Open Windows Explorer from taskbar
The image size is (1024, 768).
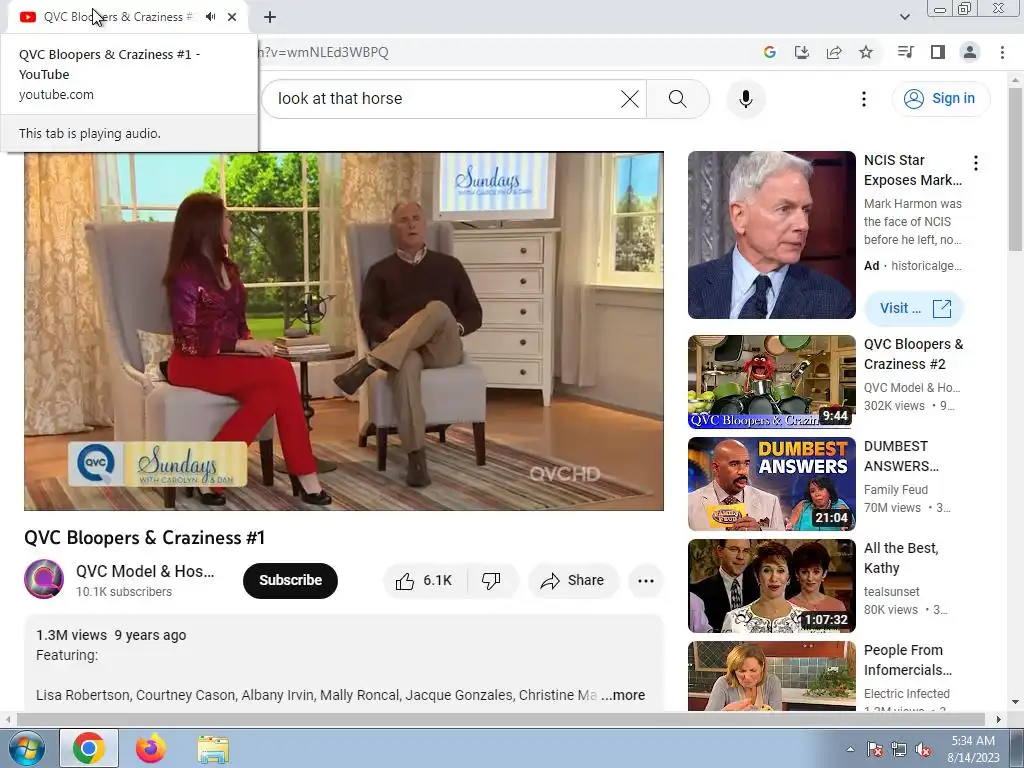pos(213,748)
